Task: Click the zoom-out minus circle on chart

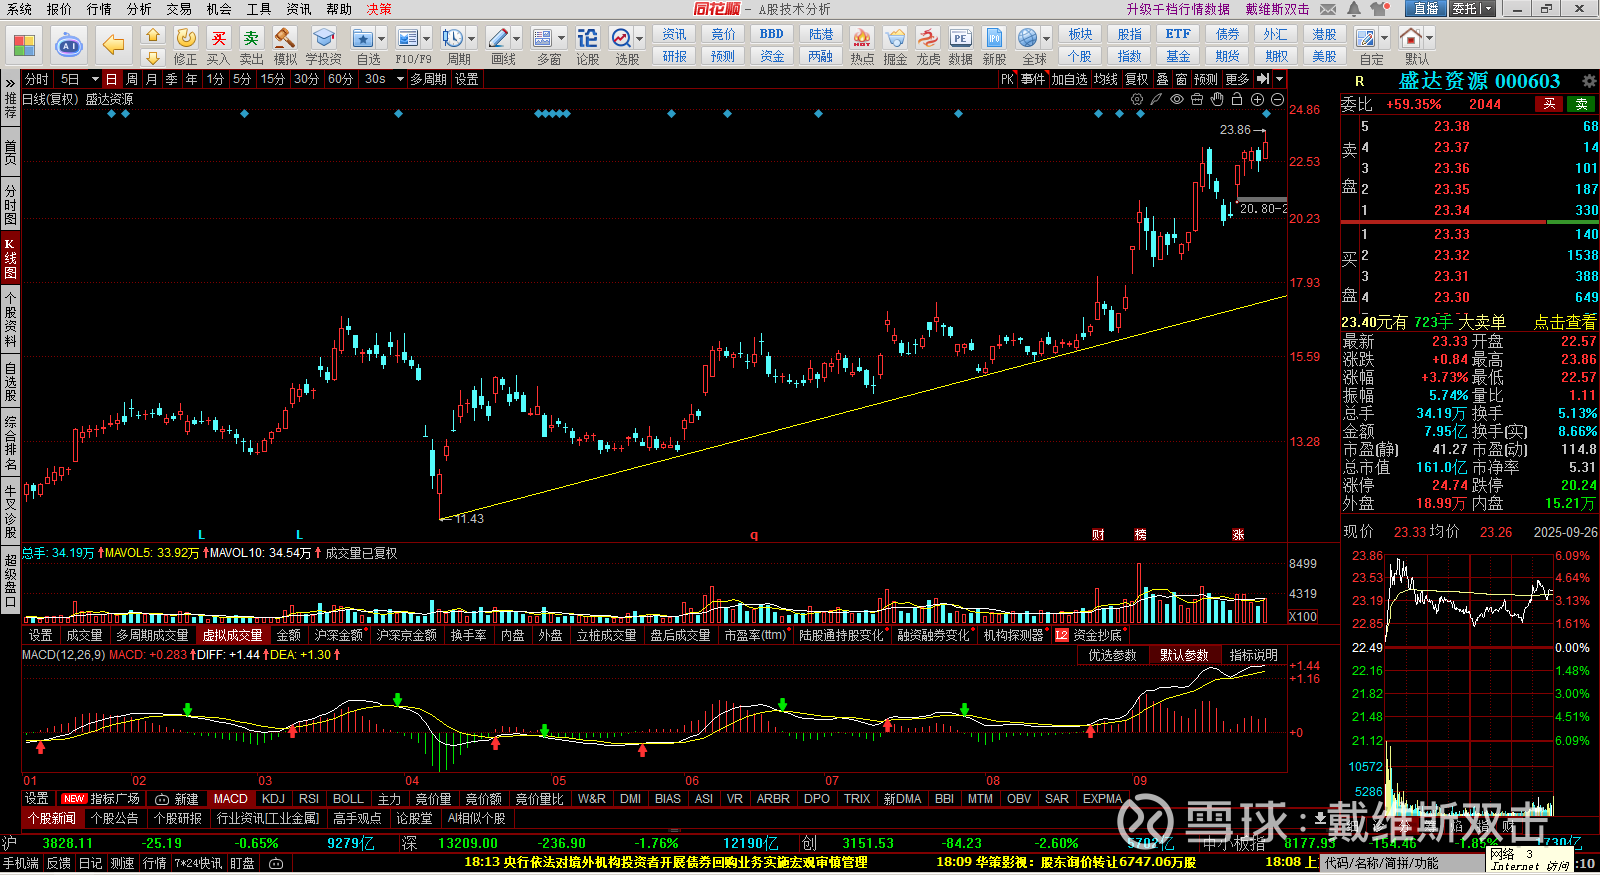Action: pos(1277,99)
